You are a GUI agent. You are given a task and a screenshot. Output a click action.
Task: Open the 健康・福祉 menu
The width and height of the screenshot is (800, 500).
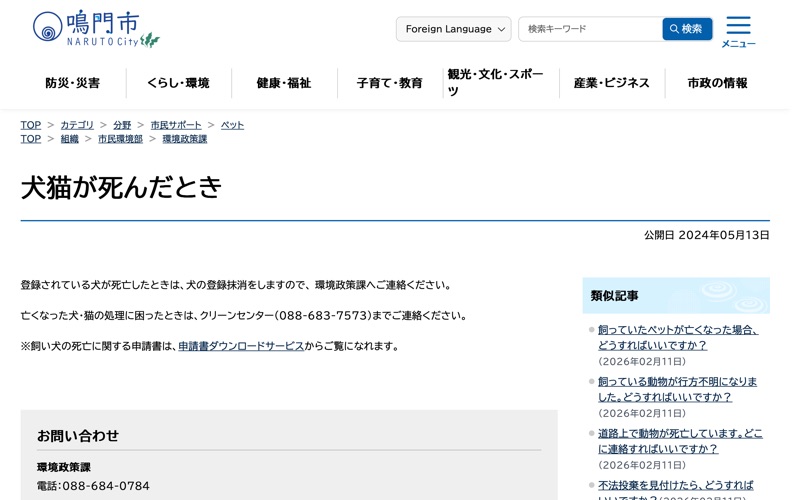(284, 83)
